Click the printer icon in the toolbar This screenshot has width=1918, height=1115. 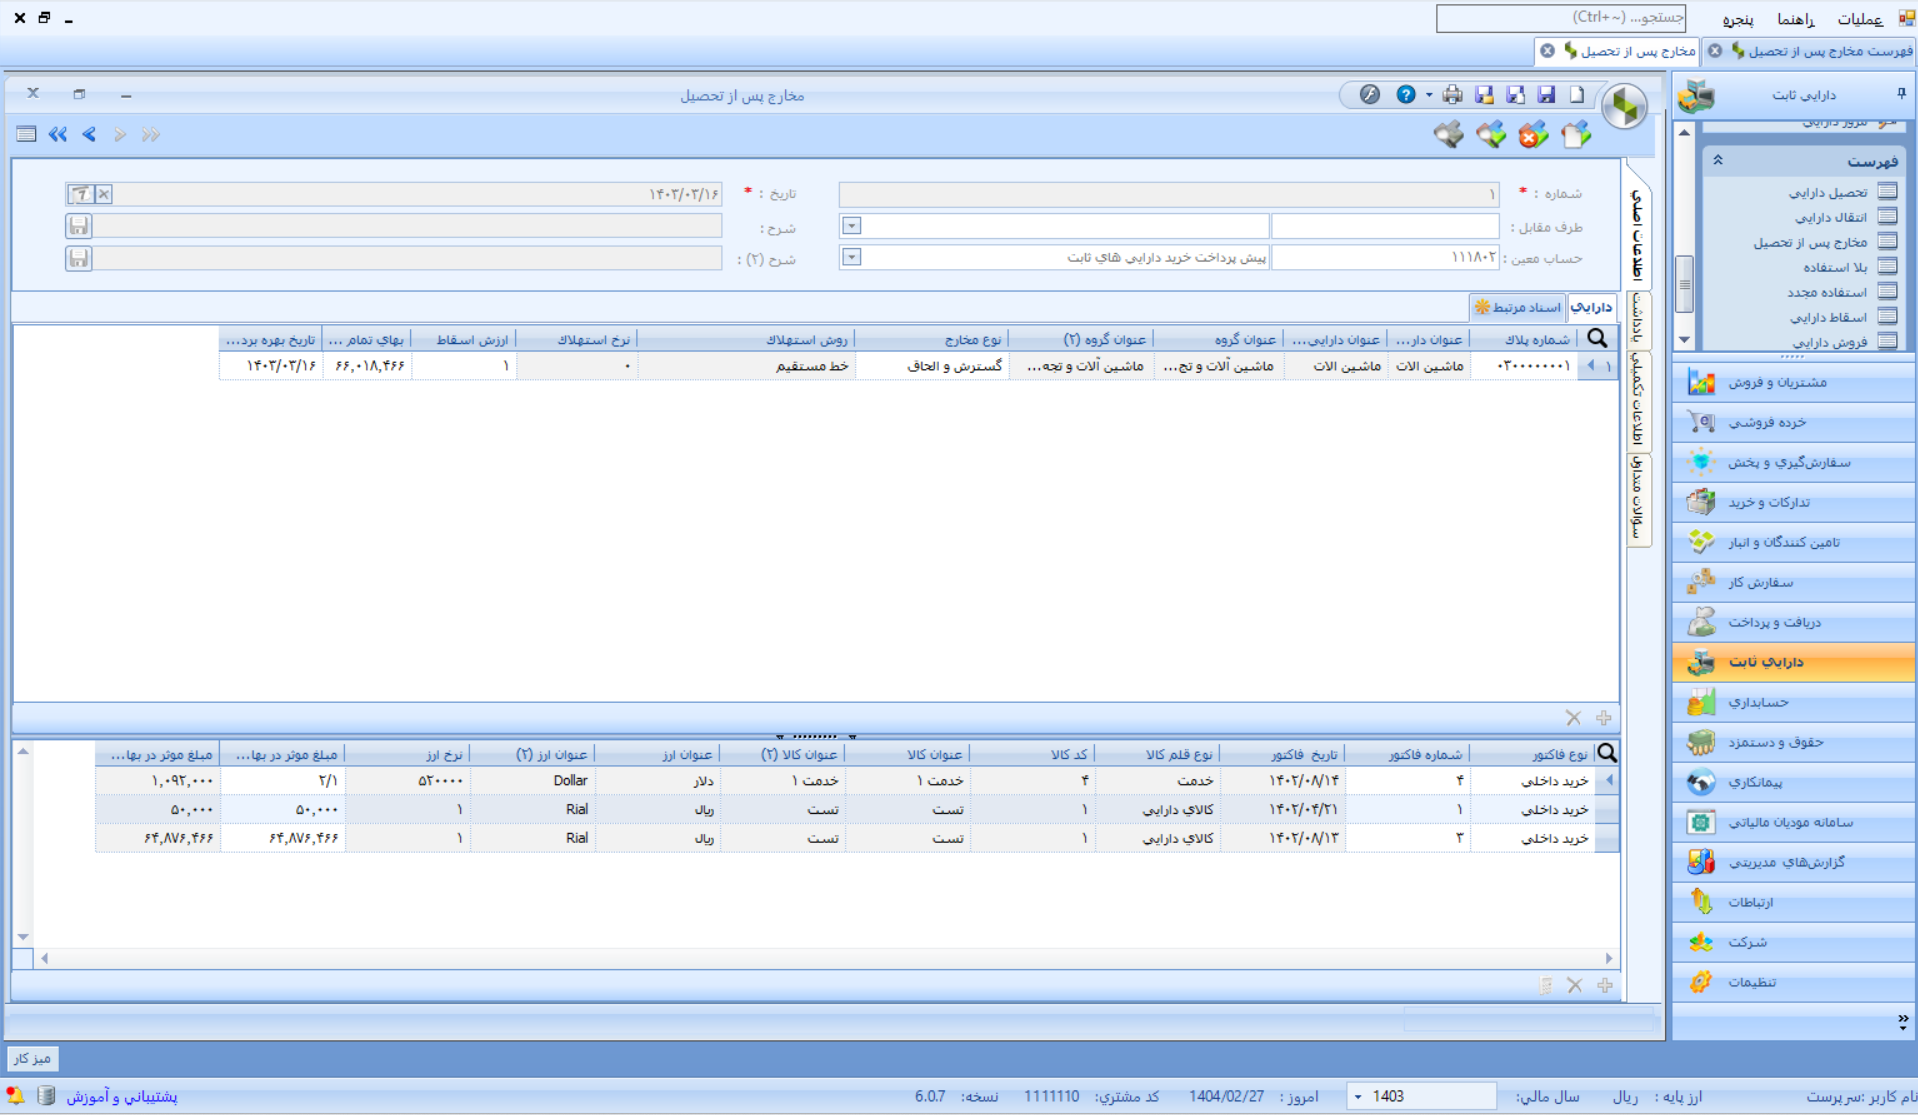(x=1452, y=95)
